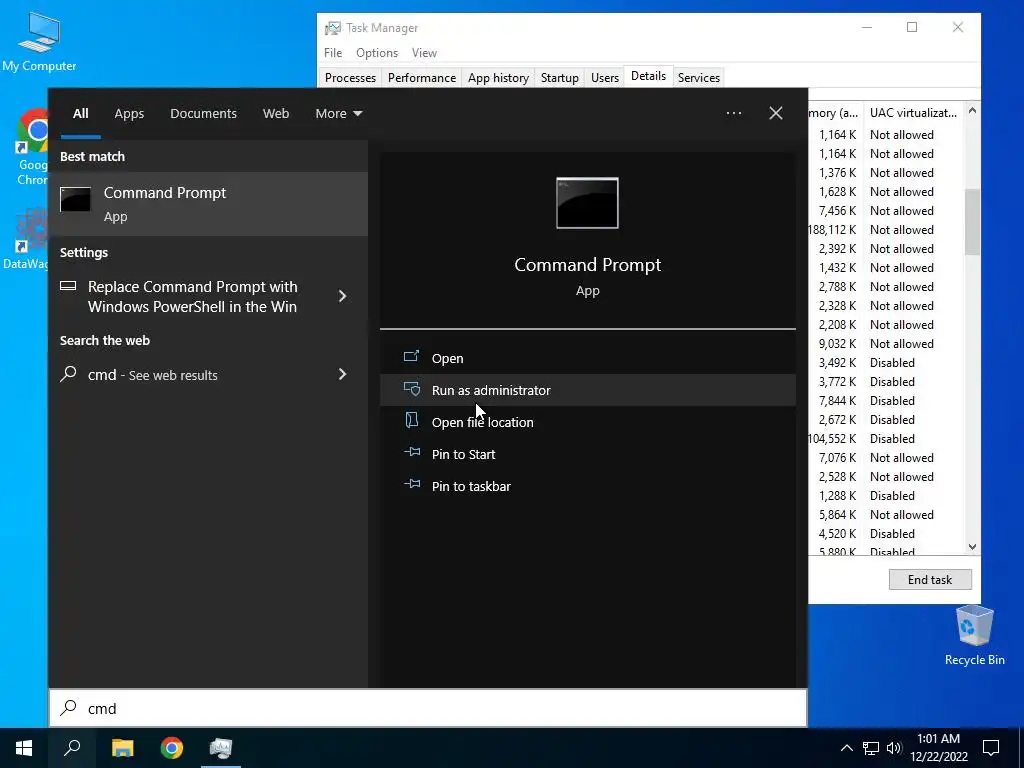This screenshot has width=1024, height=768.
Task: Expand the More filter dropdown
Action: [338, 114]
